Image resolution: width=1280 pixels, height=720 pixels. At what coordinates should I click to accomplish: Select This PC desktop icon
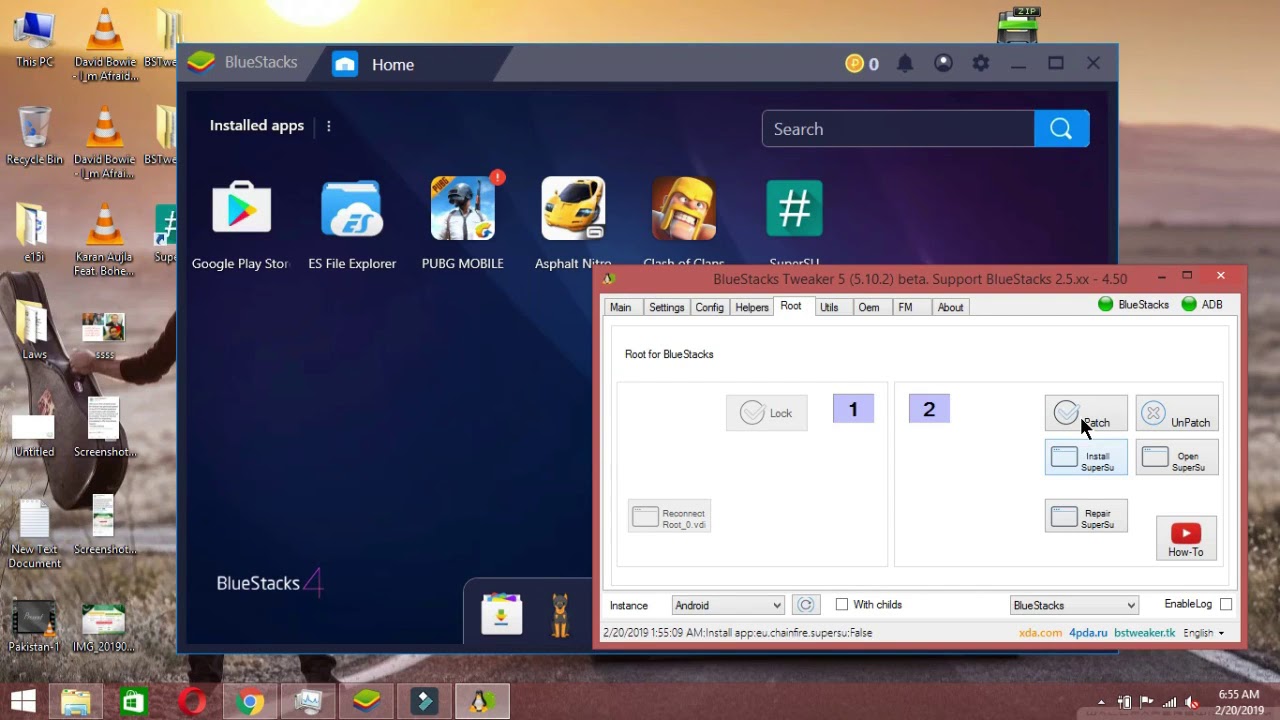tap(34, 40)
